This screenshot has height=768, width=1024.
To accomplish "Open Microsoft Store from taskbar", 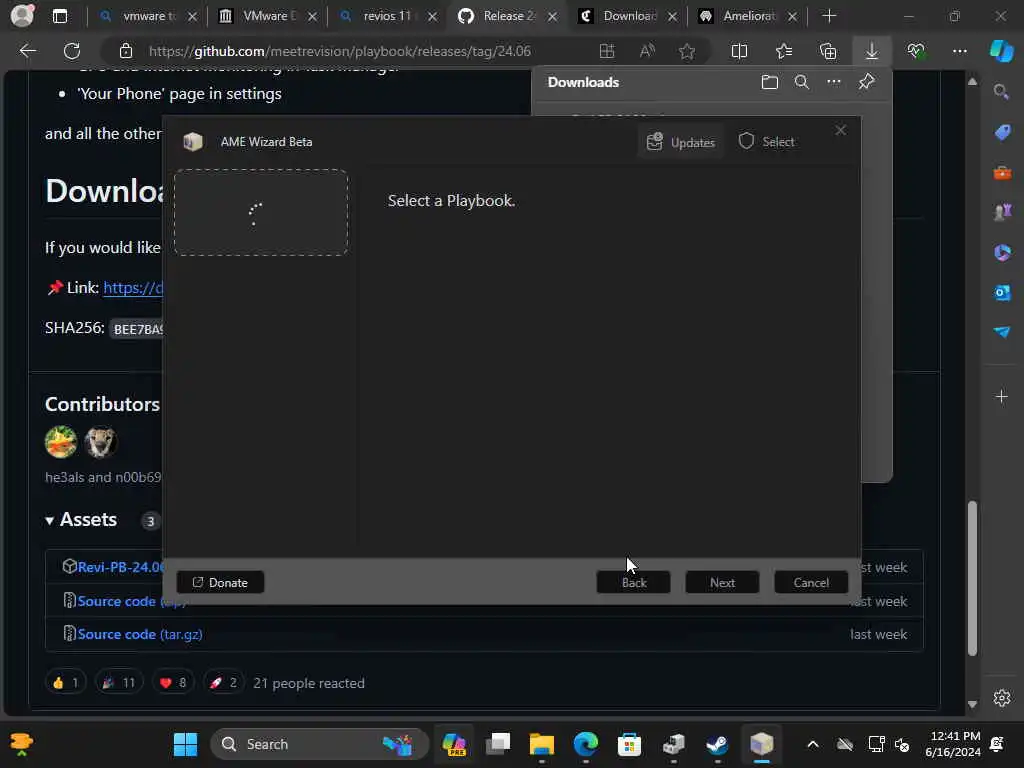I will point(629,744).
